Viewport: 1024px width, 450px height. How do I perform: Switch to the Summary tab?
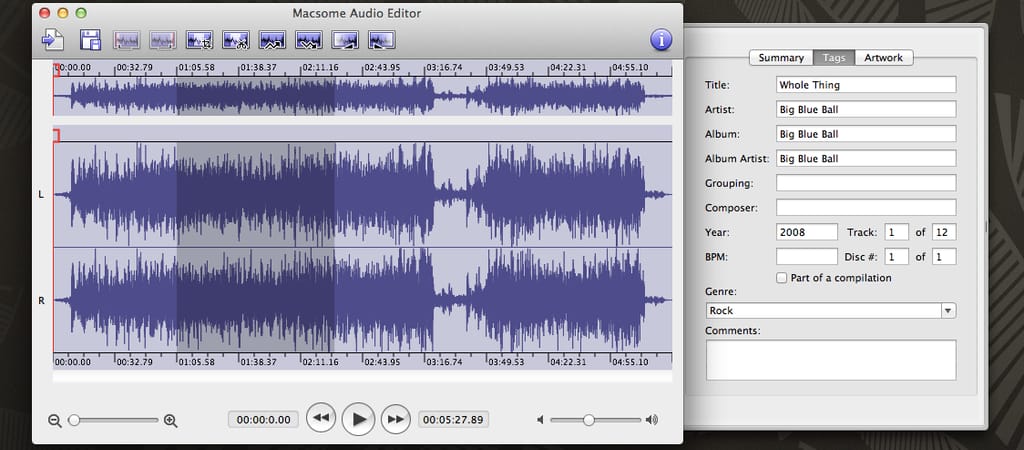(780, 58)
